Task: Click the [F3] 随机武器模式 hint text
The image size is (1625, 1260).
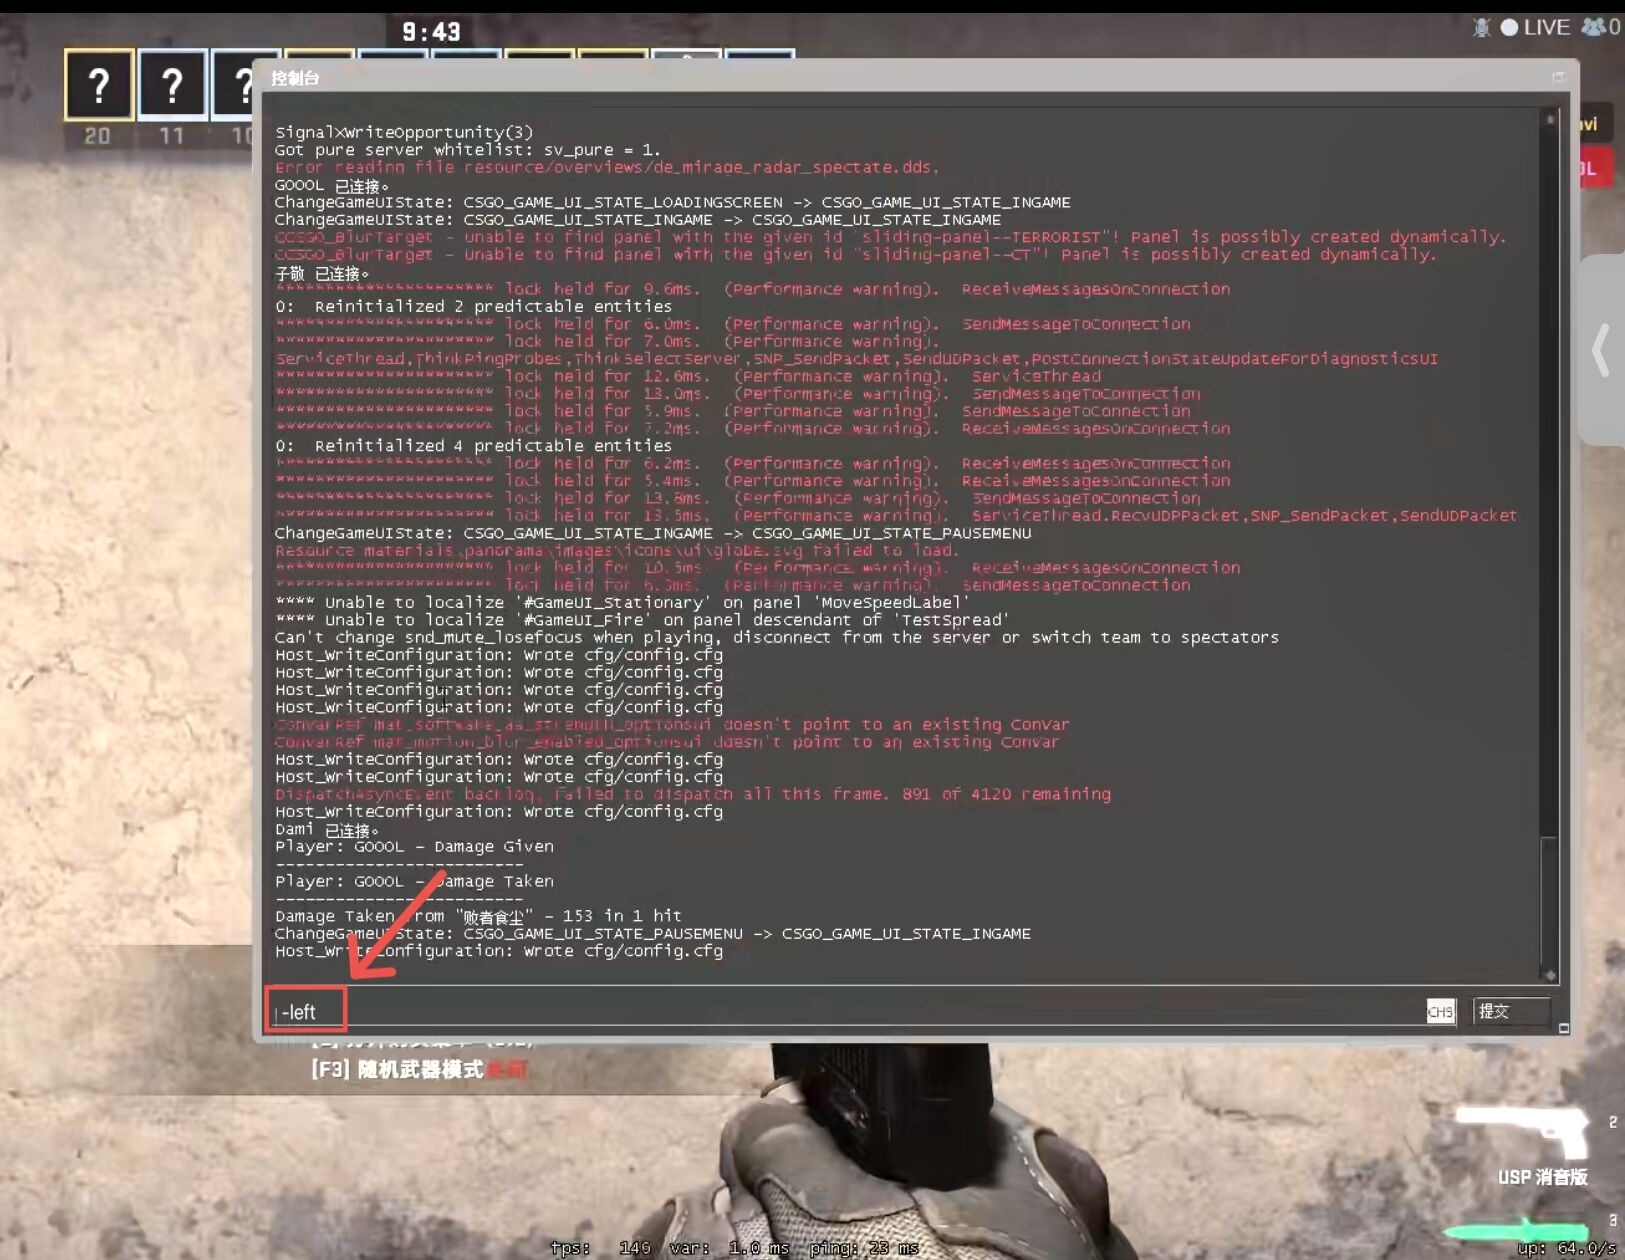Action: [419, 1069]
